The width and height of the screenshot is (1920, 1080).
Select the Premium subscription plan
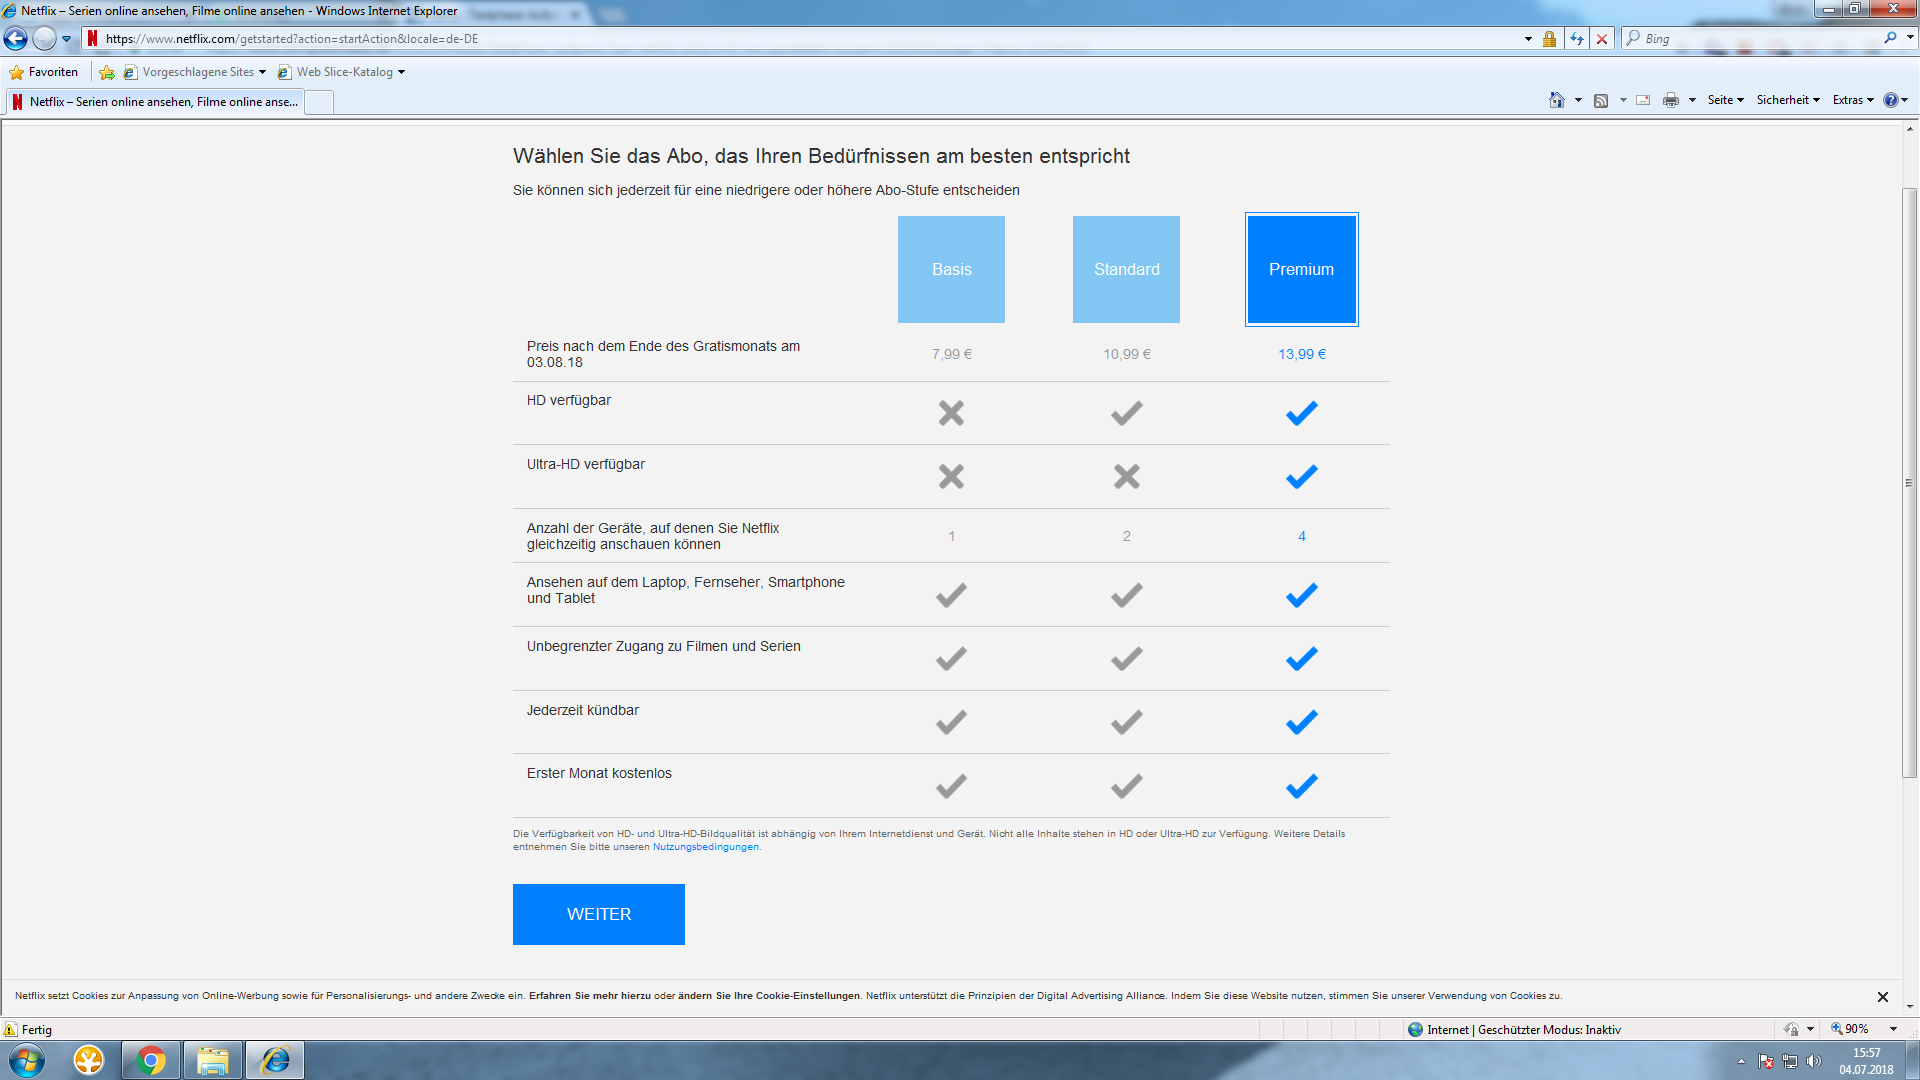coord(1301,268)
